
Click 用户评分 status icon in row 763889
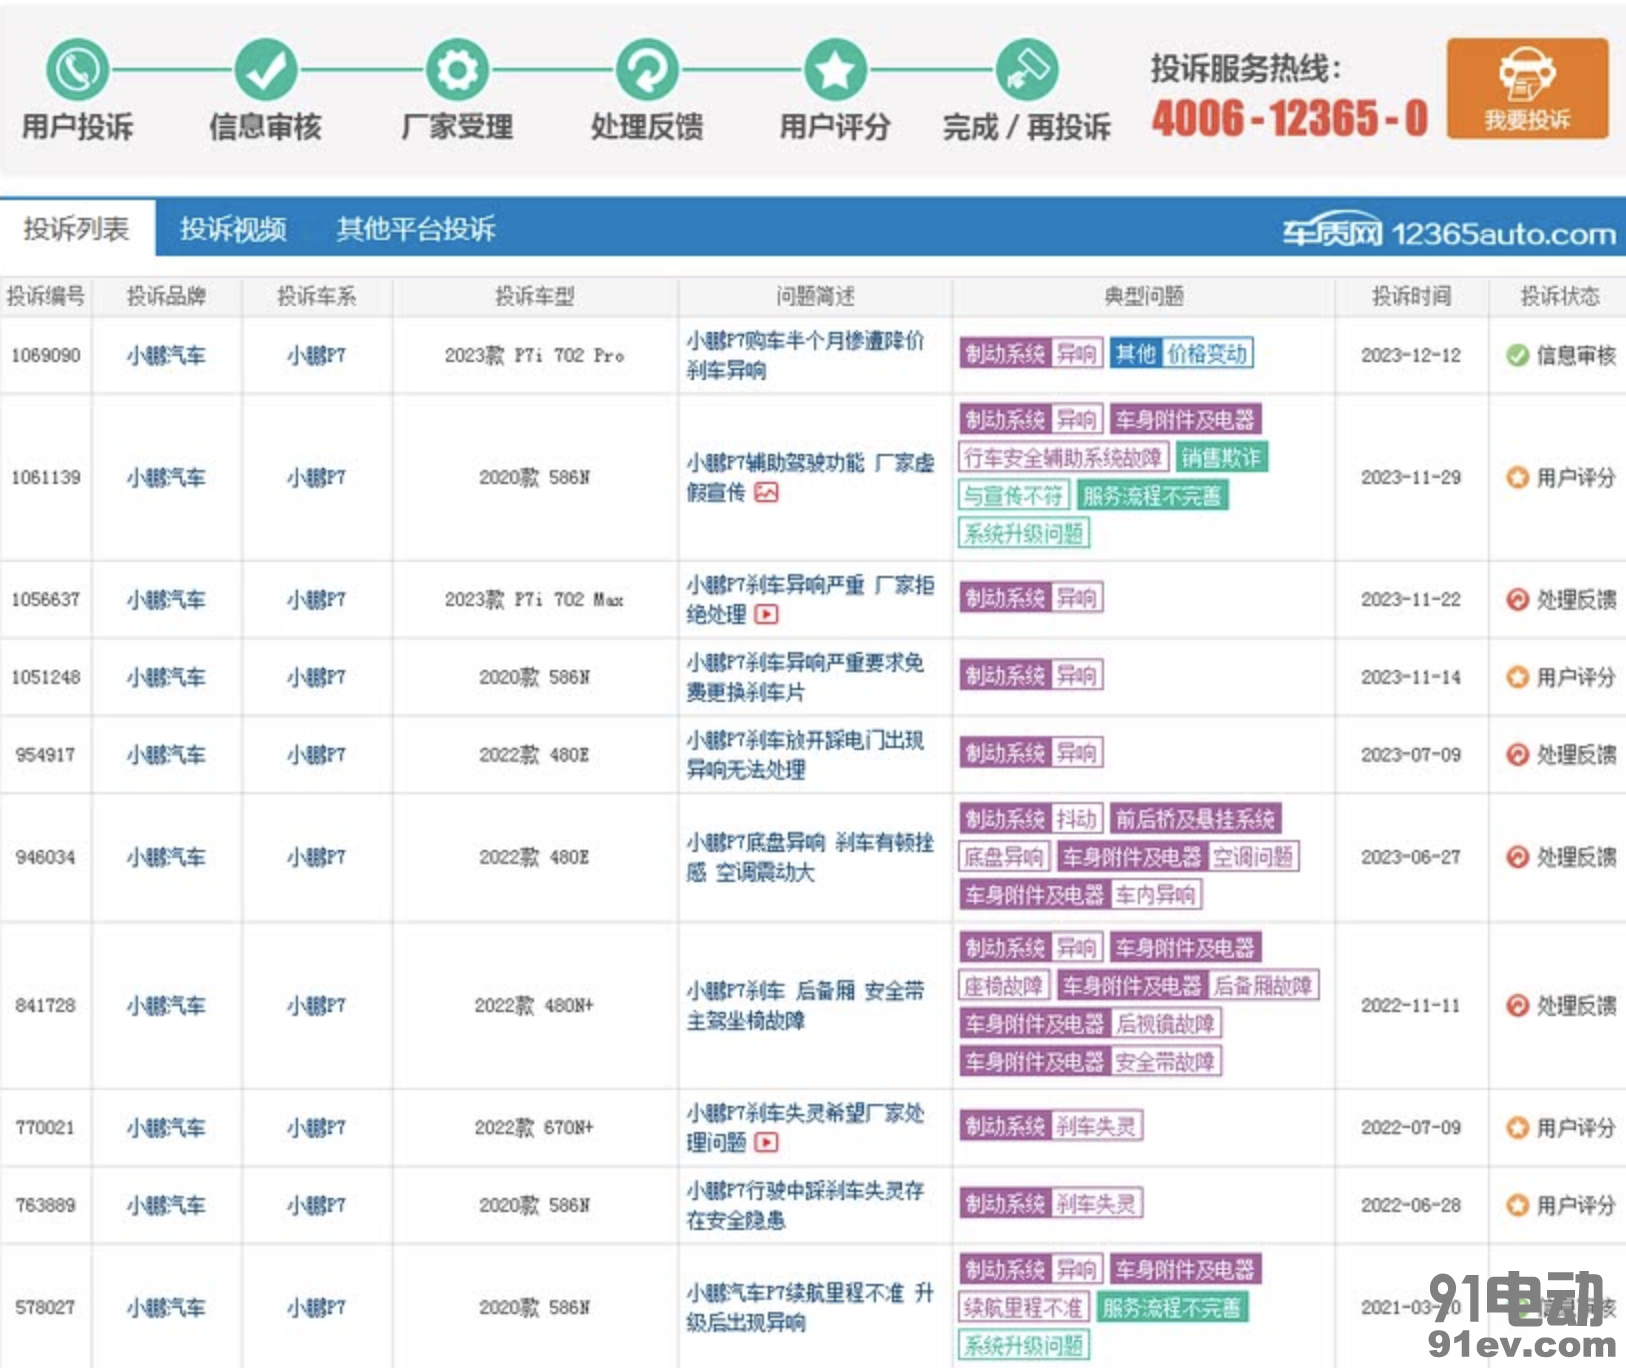pos(1518,1205)
